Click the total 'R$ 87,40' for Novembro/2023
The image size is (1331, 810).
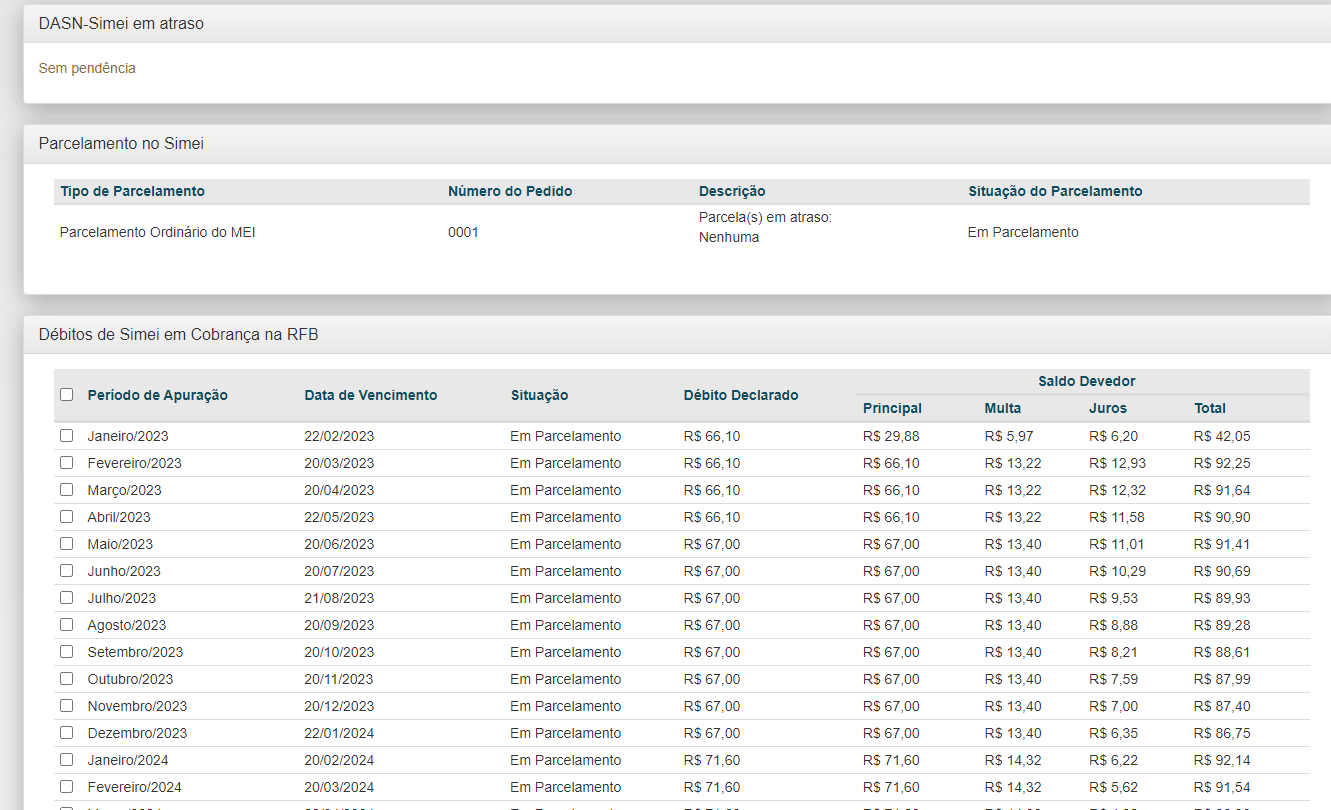pyautogui.click(x=1222, y=706)
